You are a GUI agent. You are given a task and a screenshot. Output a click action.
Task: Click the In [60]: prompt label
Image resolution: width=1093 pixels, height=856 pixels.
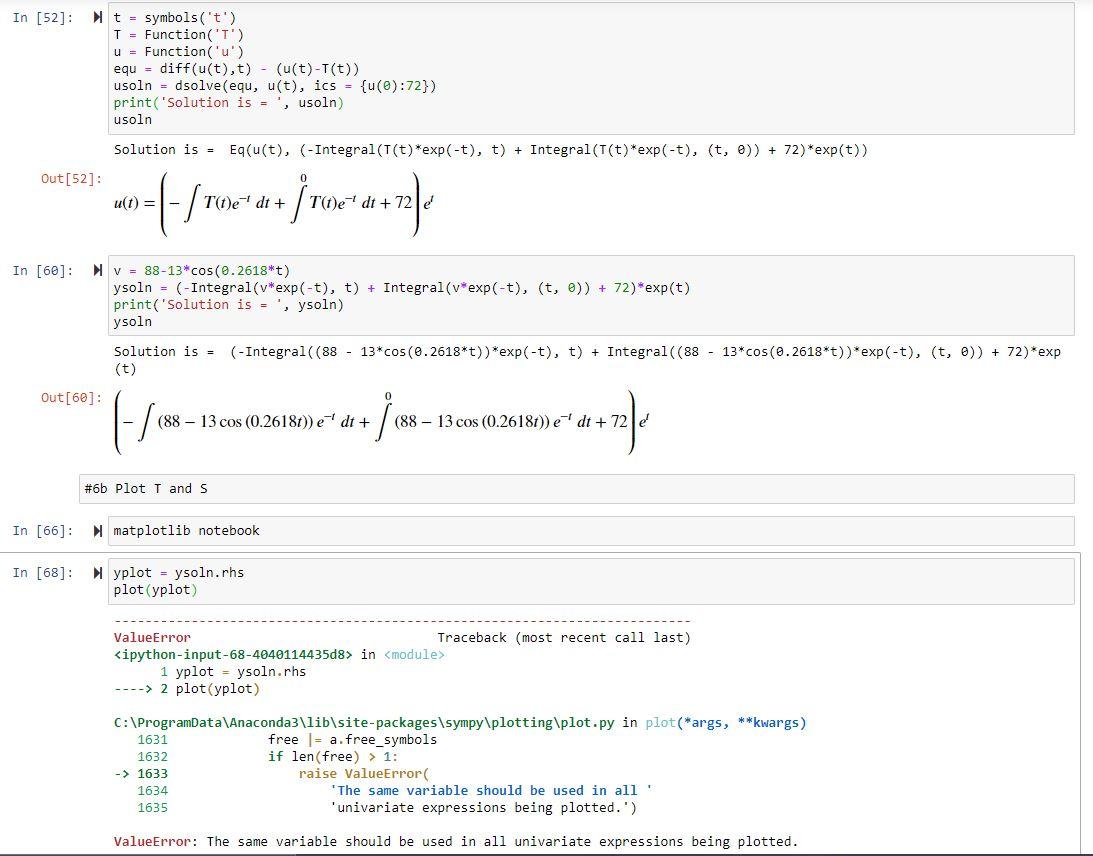tap(43, 271)
